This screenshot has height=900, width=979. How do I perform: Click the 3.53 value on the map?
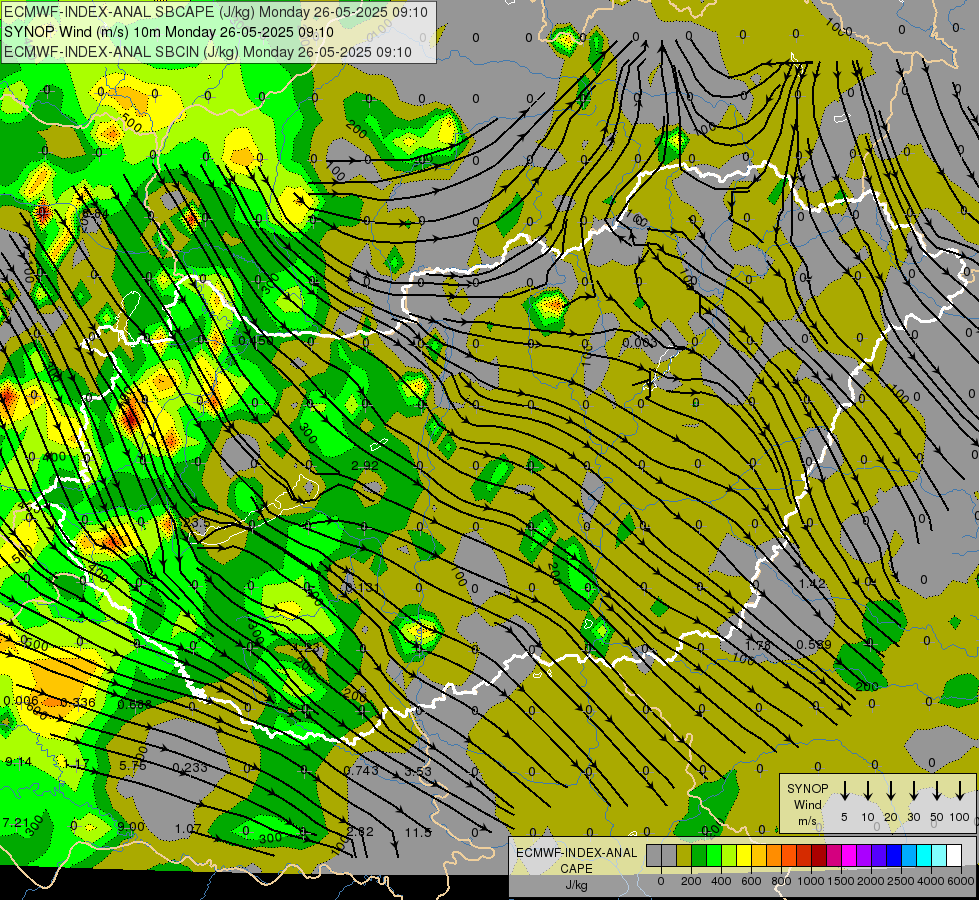tap(418, 771)
